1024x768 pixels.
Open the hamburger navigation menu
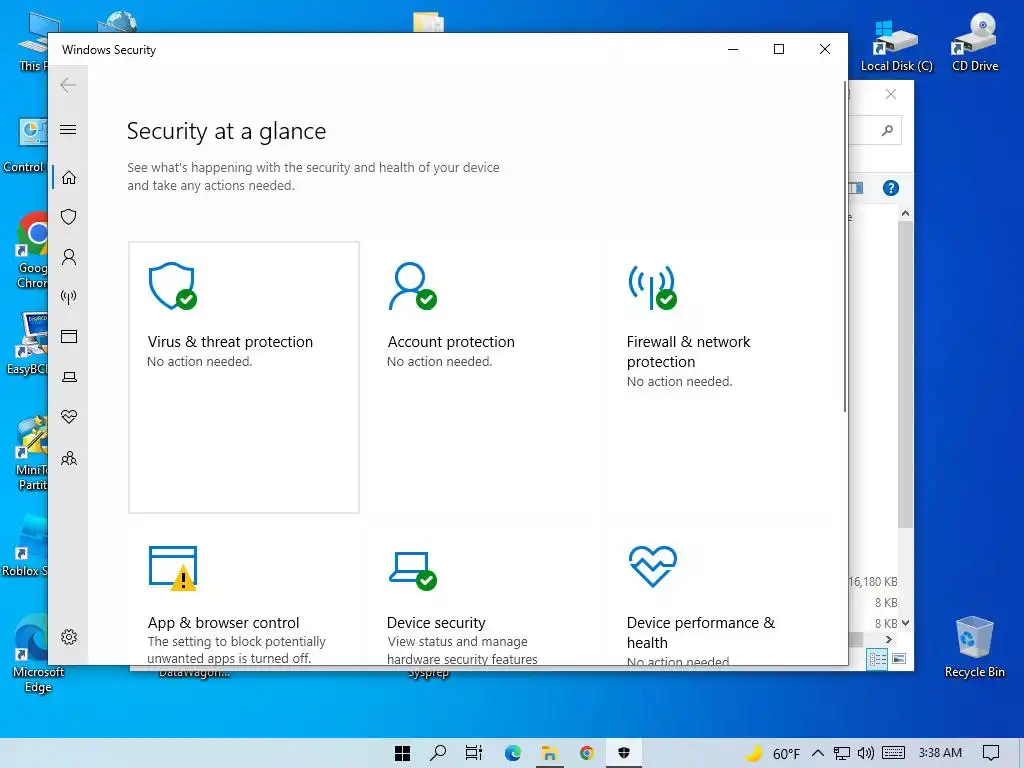[x=68, y=129]
